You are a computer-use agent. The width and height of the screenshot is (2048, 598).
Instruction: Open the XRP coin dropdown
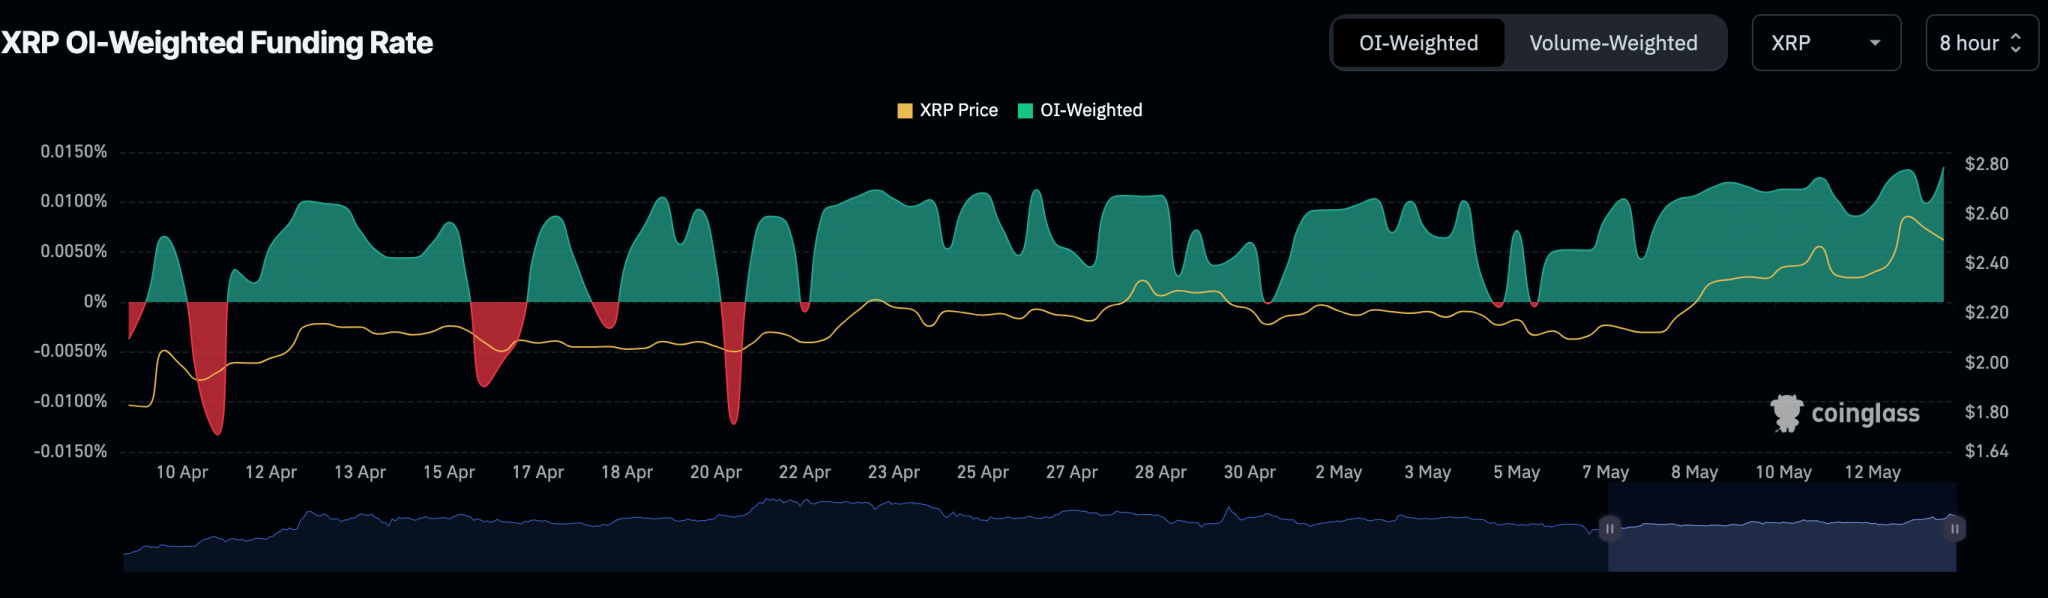[1826, 43]
